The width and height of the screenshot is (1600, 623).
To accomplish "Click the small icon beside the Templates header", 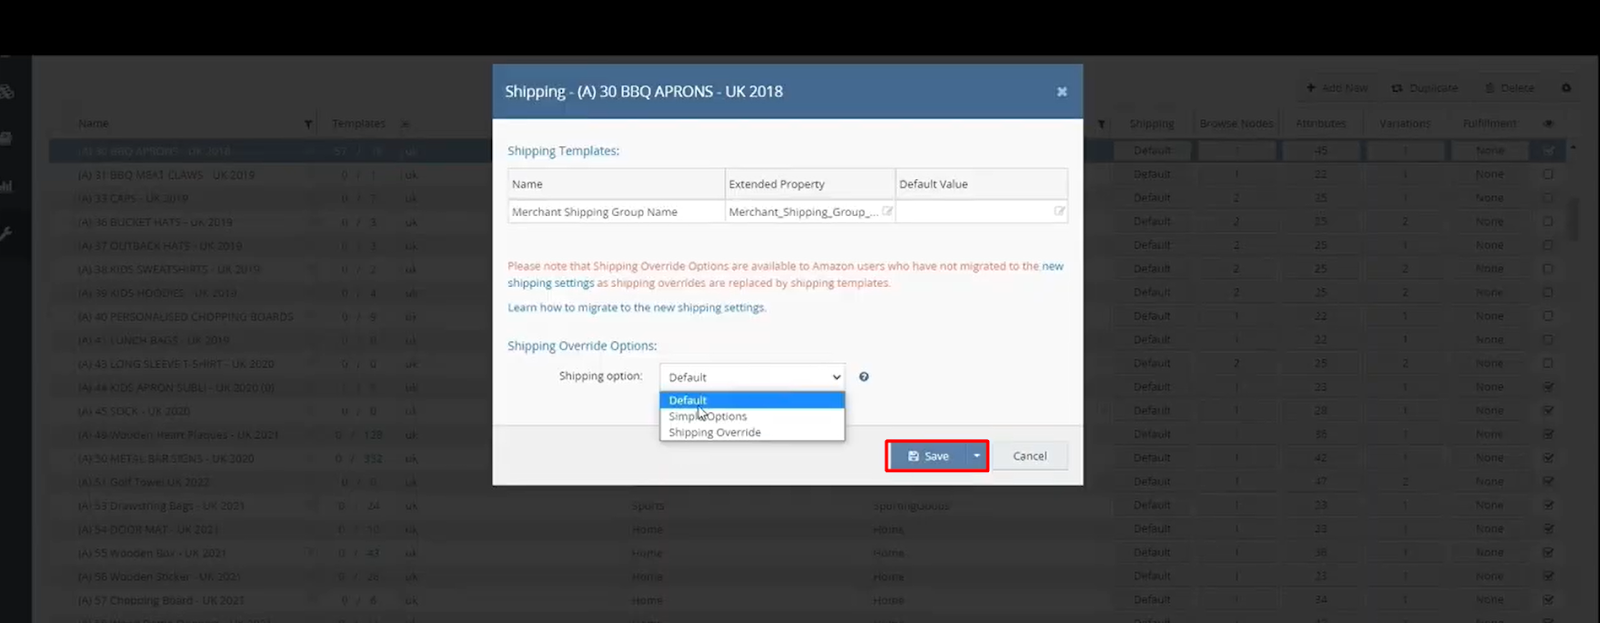I will 405,124.
